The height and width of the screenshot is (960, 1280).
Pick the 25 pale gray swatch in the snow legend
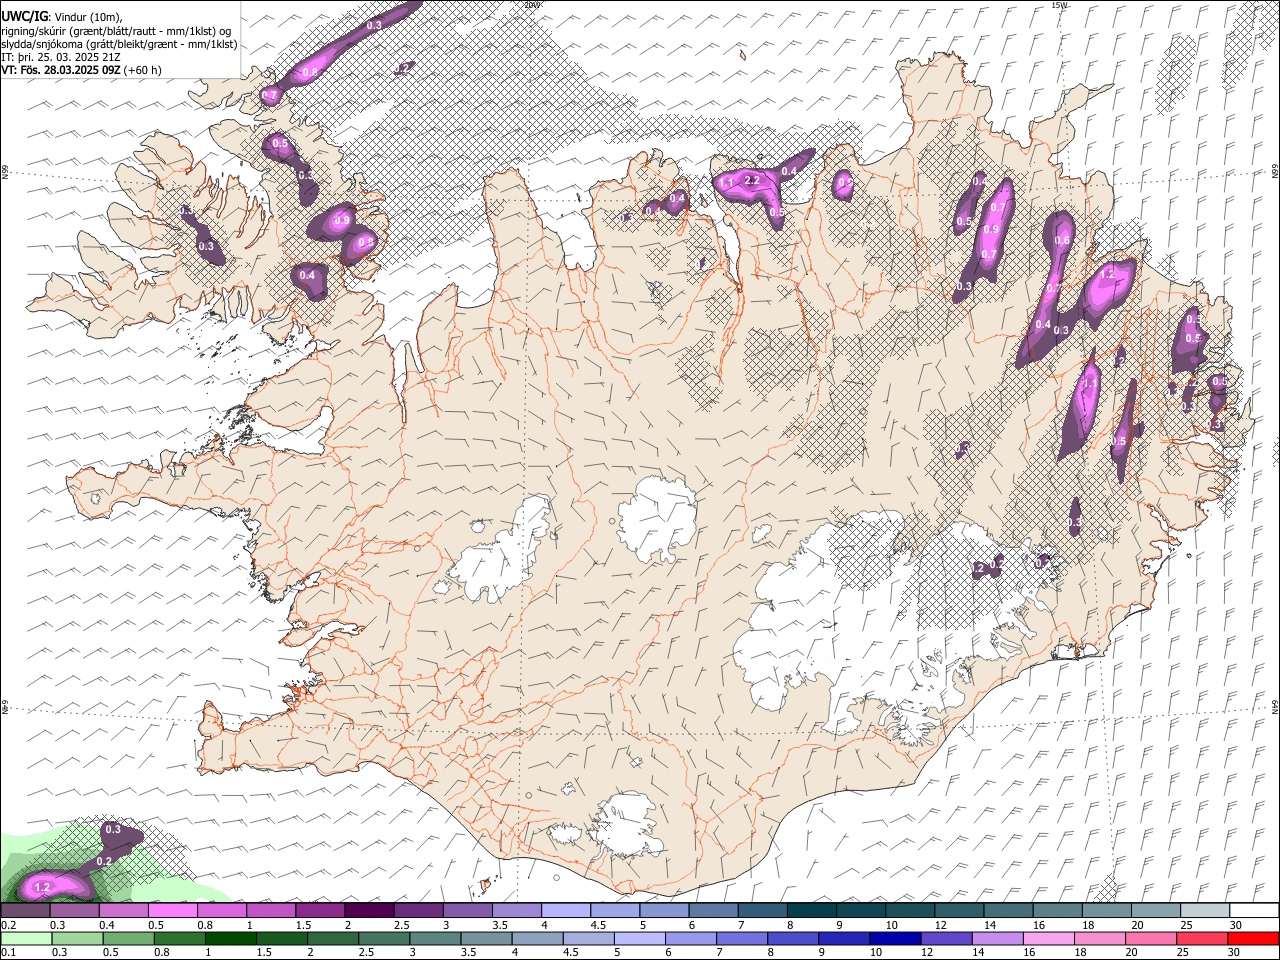point(1204,911)
